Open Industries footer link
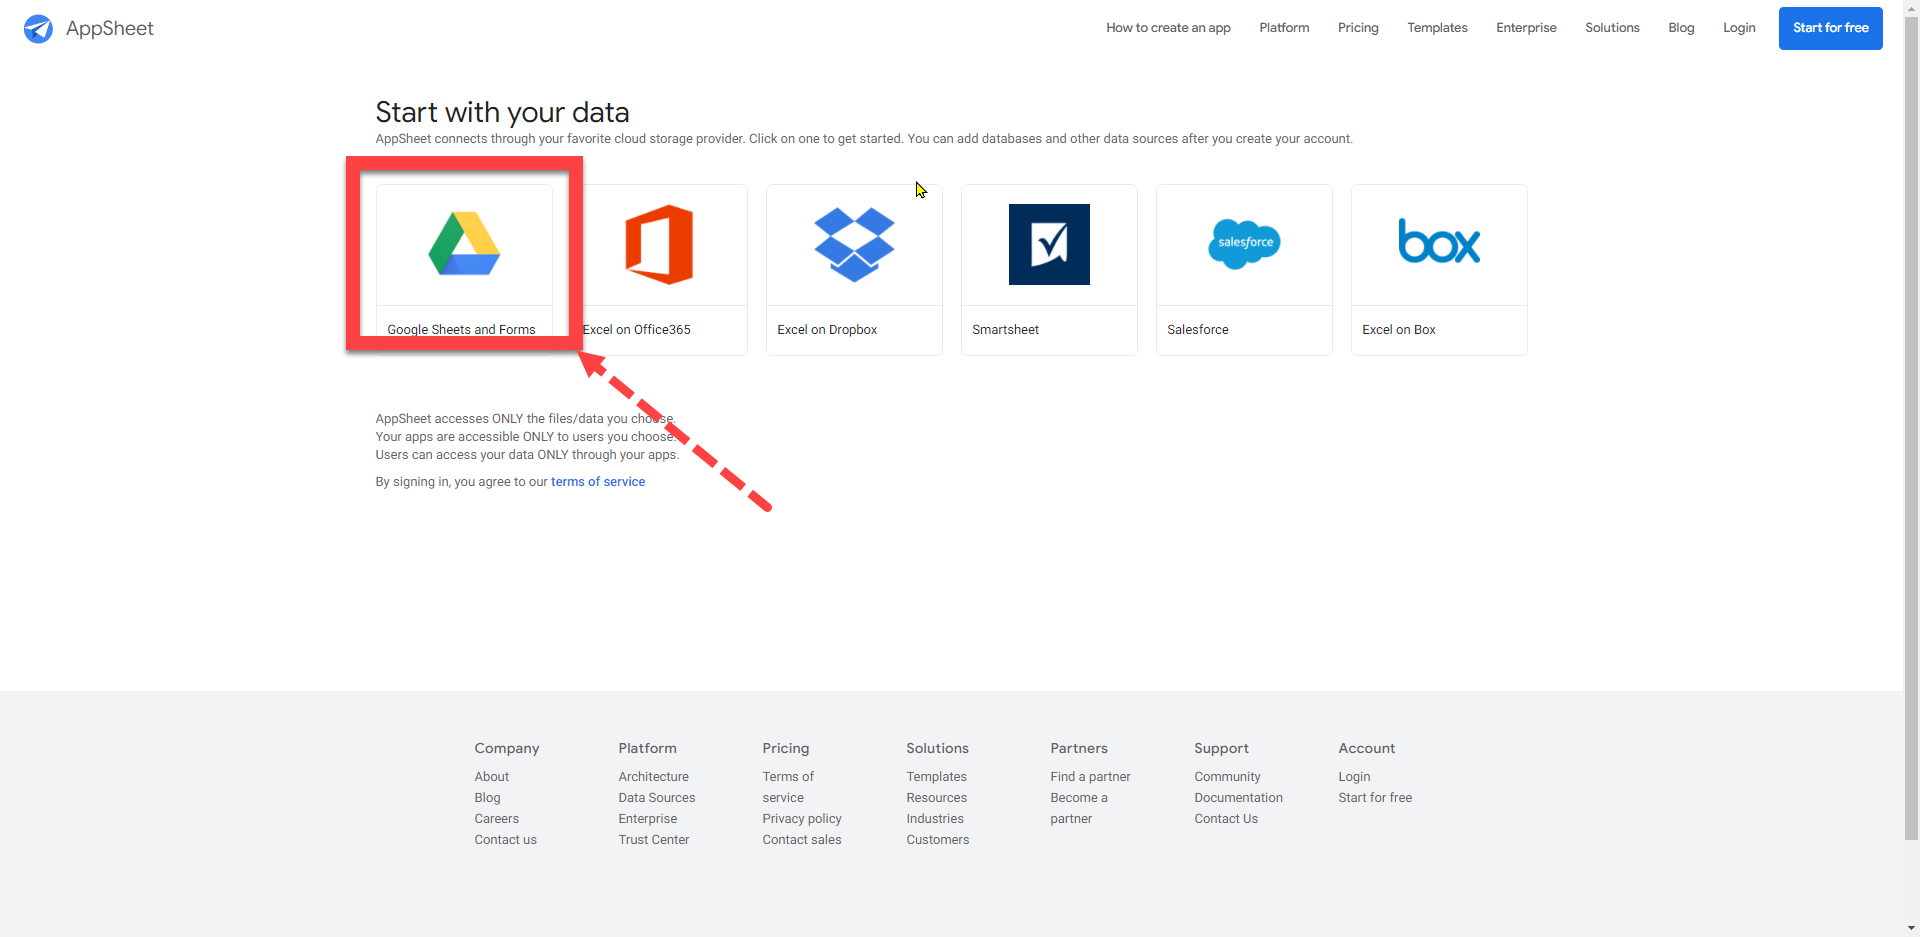Image resolution: width=1920 pixels, height=937 pixels. [935, 819]
